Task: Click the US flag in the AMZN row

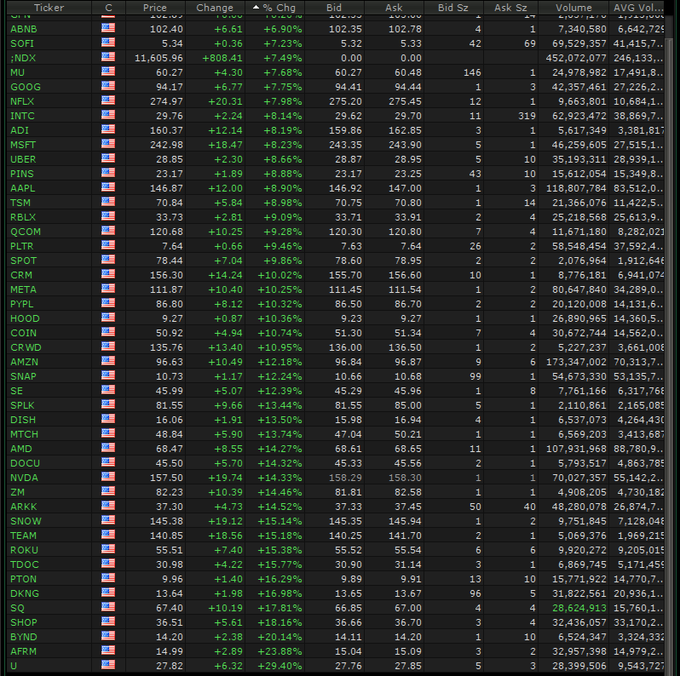Action: pyautogui.click(x=108, y=362)
